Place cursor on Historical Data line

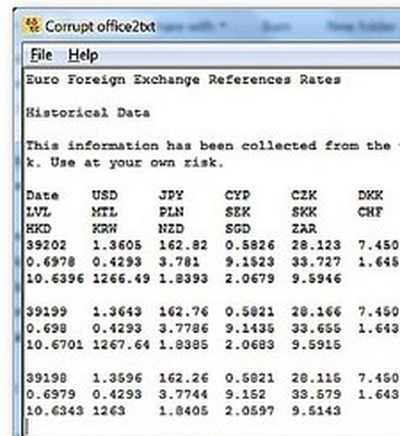pyautogui.click(x=88, y=113)
